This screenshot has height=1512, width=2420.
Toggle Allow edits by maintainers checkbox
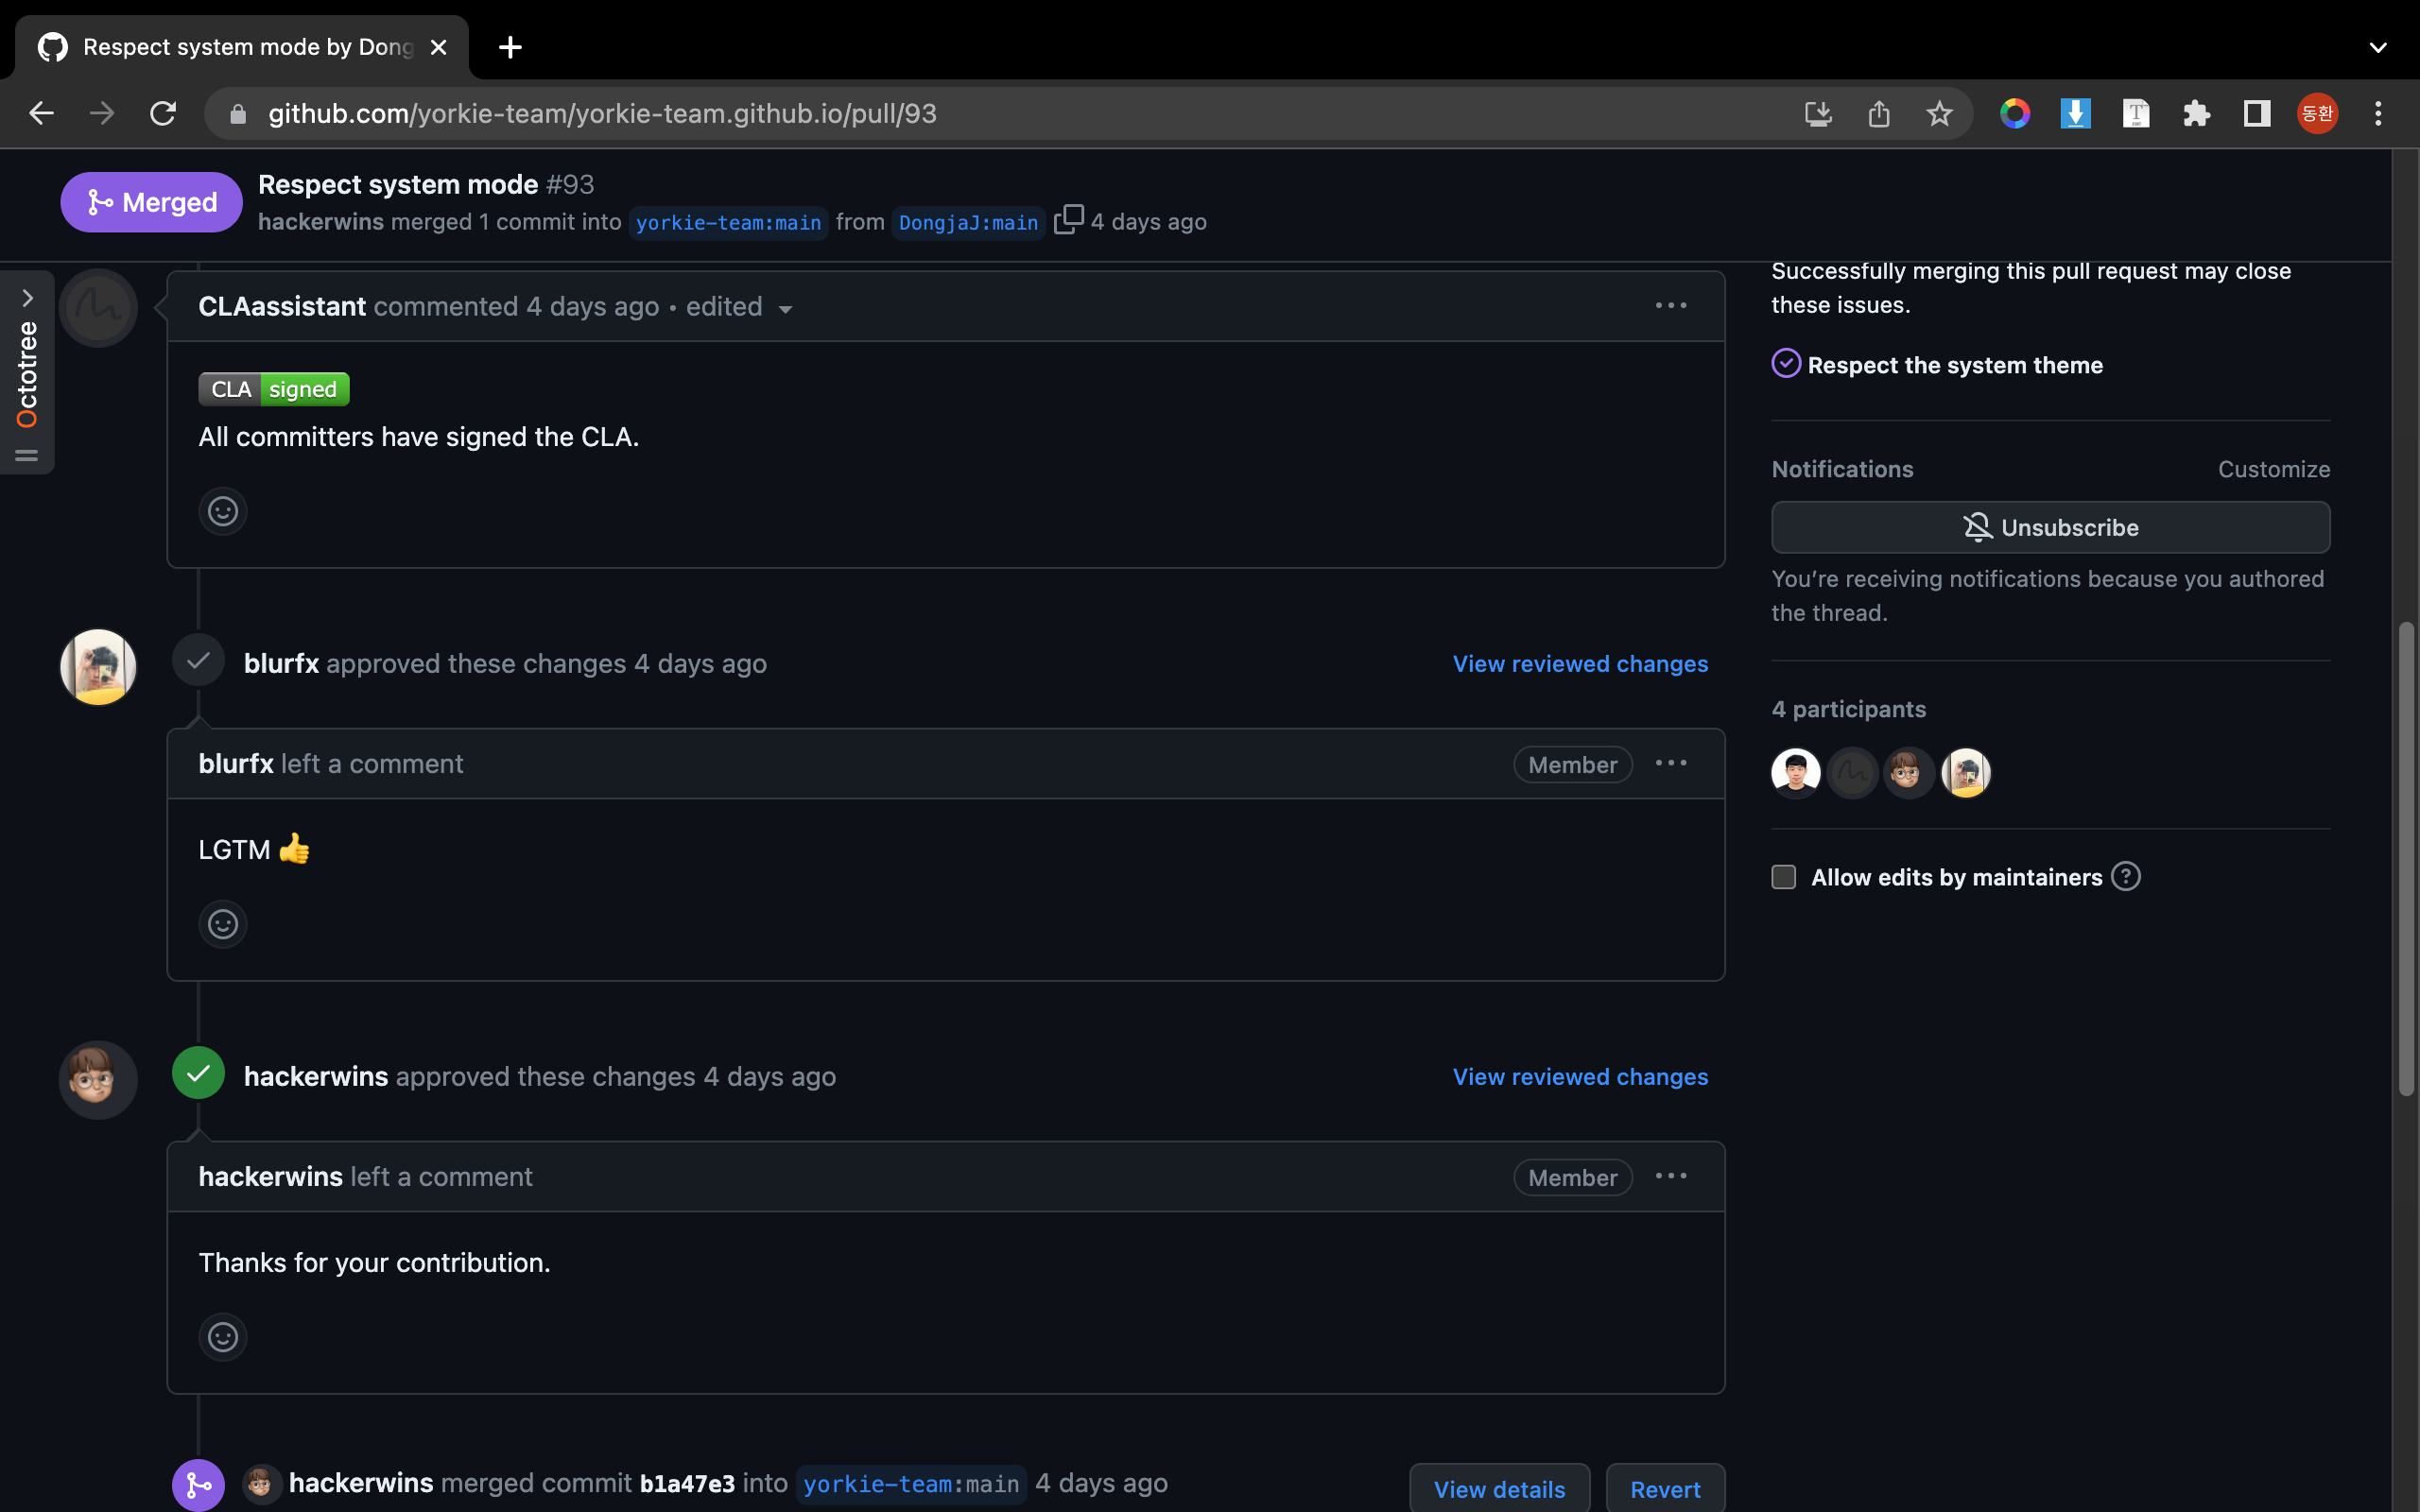pyautogui.click(x=1783, y=877)
